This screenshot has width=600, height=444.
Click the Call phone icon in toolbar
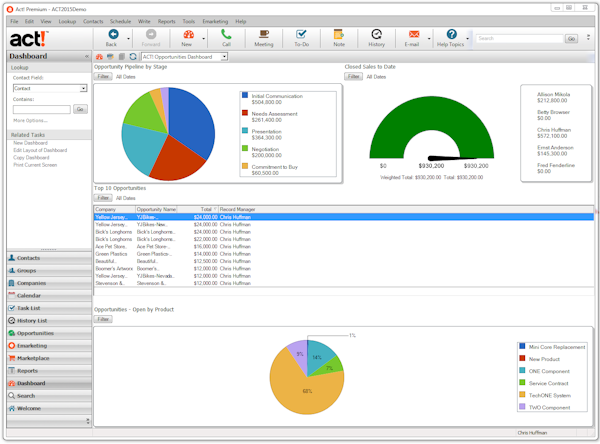click(x=226, y=35)
